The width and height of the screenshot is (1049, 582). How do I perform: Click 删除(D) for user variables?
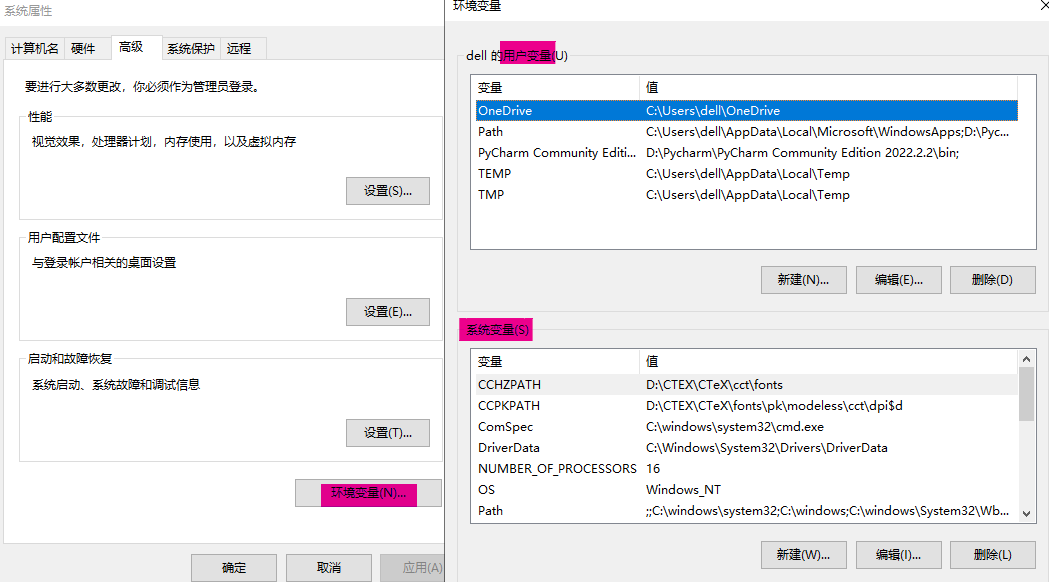pos(993,280)
